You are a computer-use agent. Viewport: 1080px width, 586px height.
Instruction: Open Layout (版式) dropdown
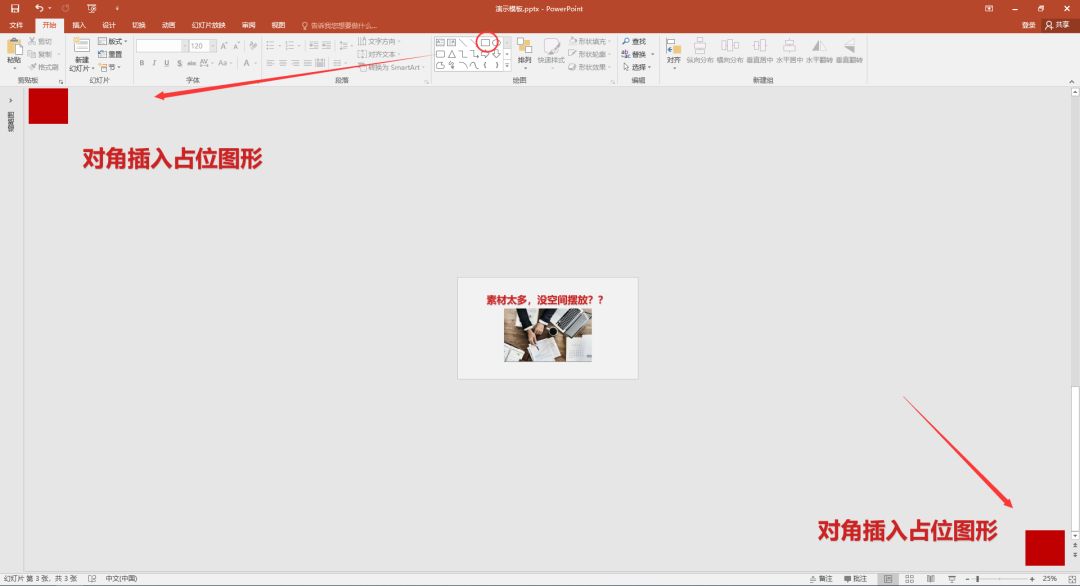click(x=113, y=41)
